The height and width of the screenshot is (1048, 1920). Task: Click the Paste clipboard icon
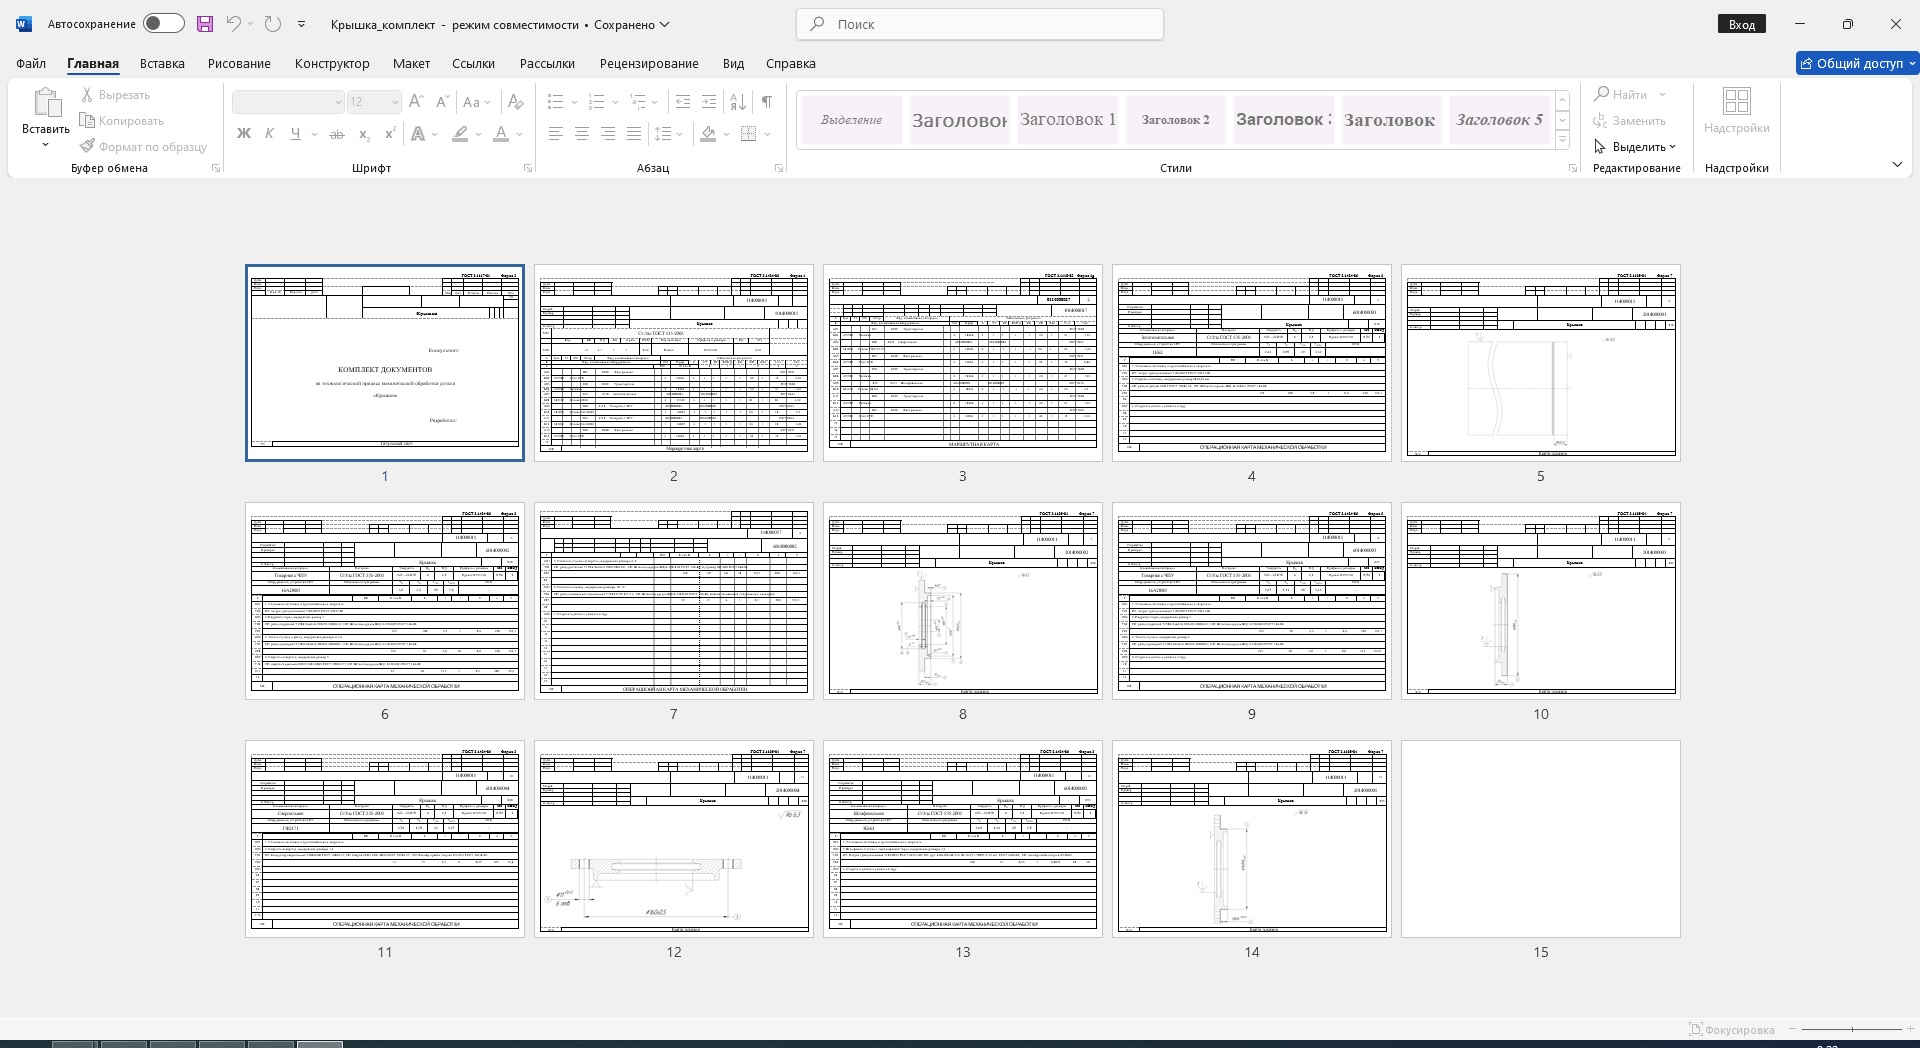click(x=45, y=103)
